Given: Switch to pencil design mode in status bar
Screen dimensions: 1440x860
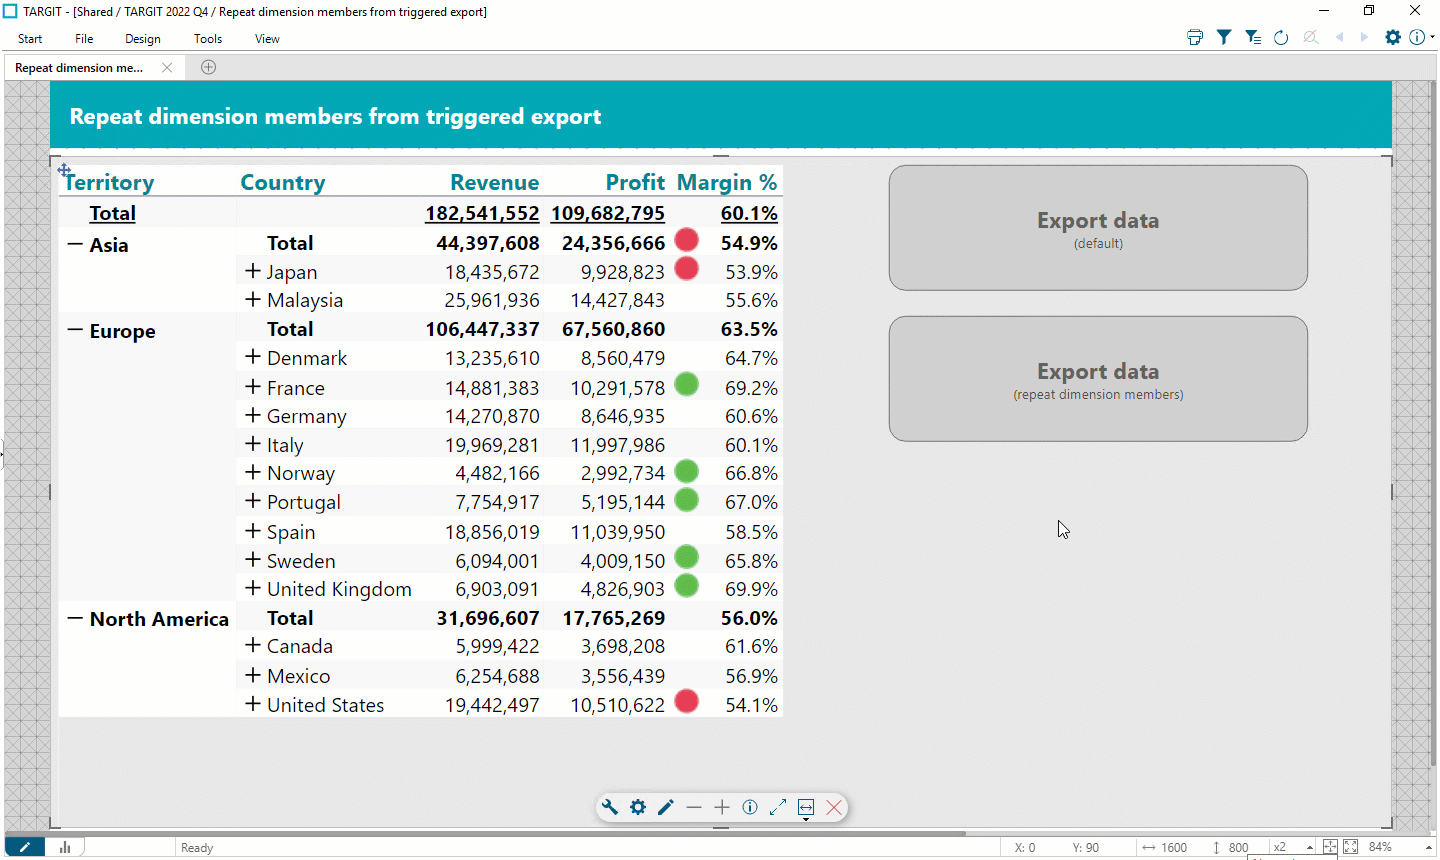Looking at the screenshot, I should (x=25, y=847).
